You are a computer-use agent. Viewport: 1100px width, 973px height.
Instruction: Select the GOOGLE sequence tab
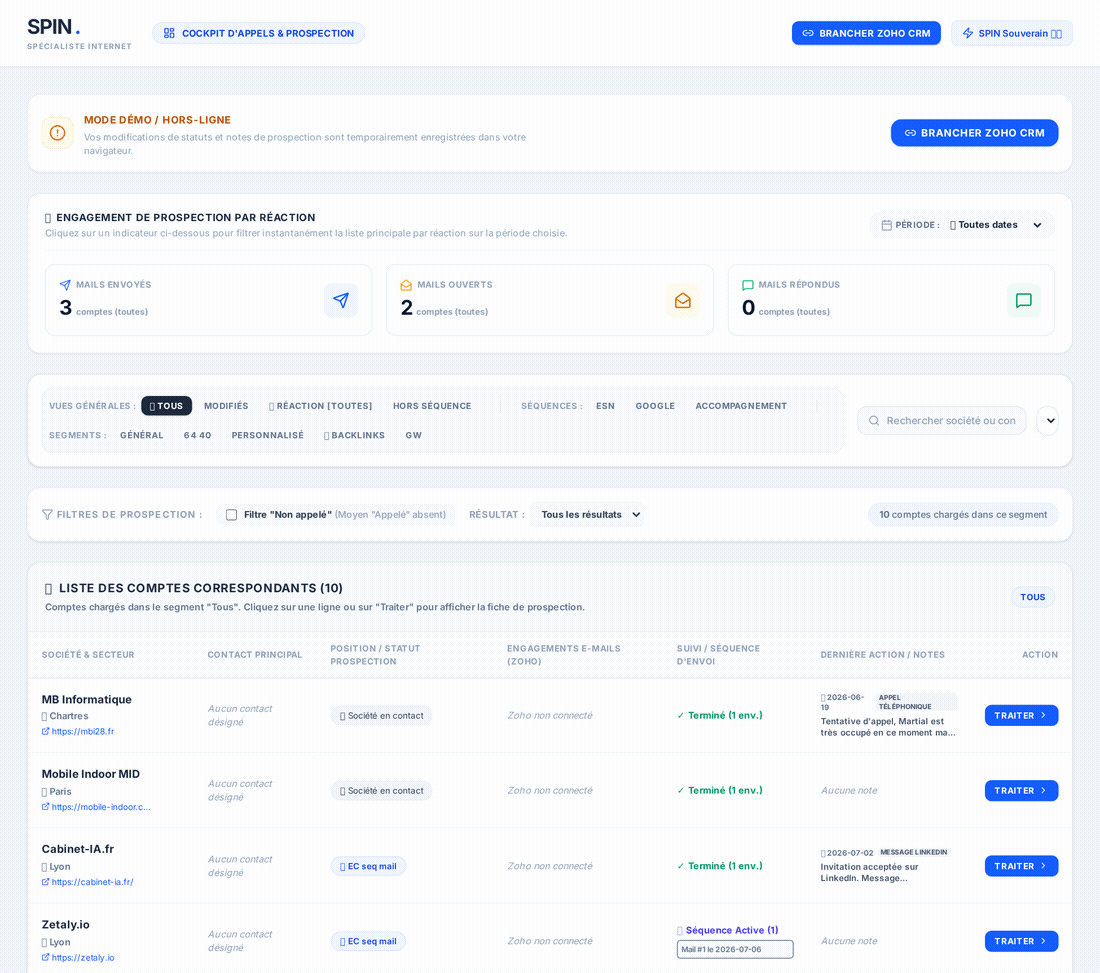click(x=655, y=405)
